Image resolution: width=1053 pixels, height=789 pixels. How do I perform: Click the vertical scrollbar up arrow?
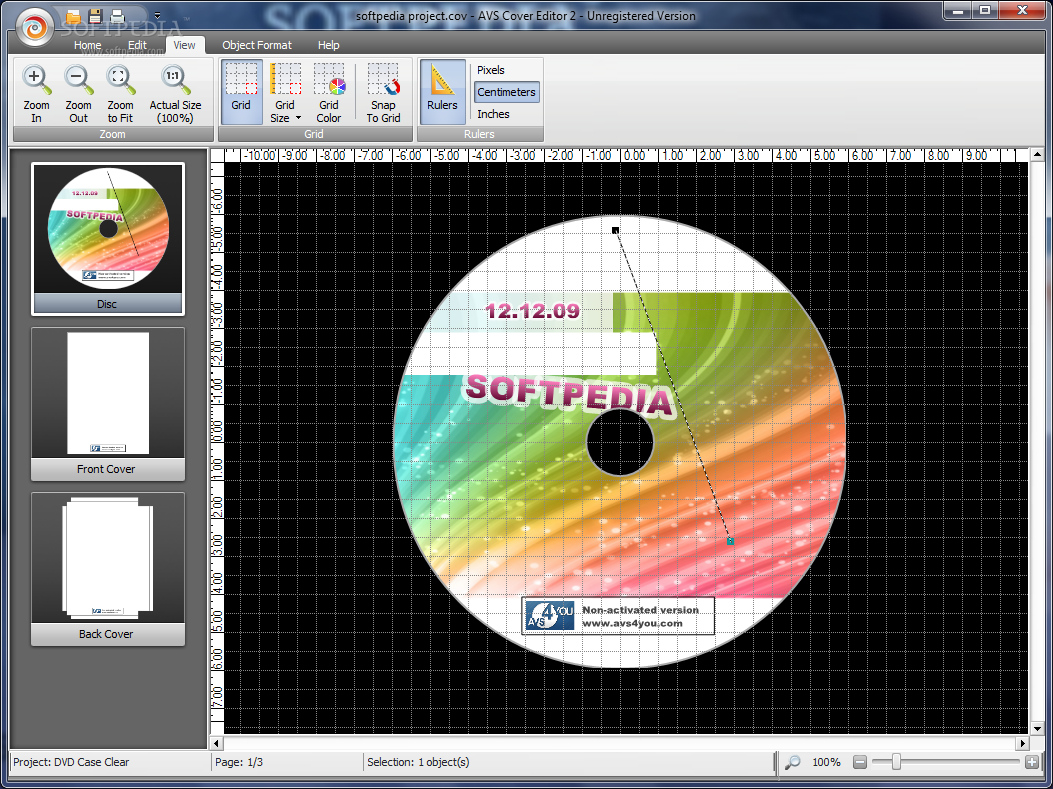(1036, 155)
